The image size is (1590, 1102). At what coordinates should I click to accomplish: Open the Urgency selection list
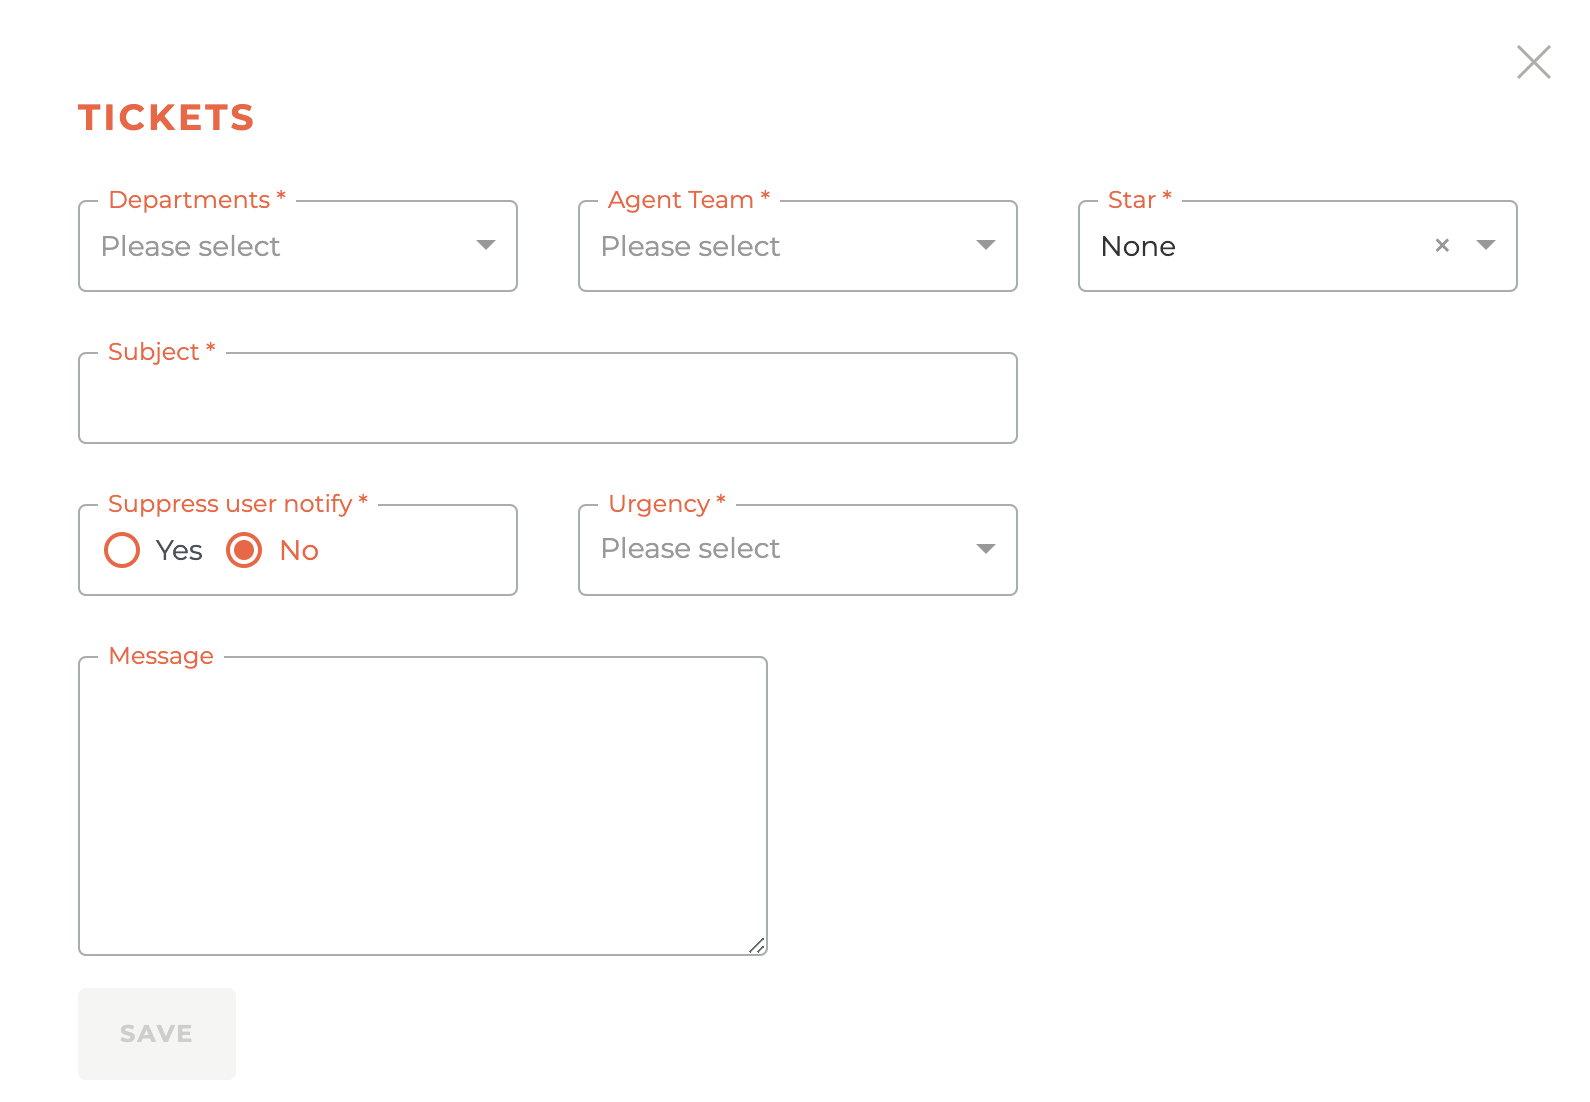pos(797,549)
